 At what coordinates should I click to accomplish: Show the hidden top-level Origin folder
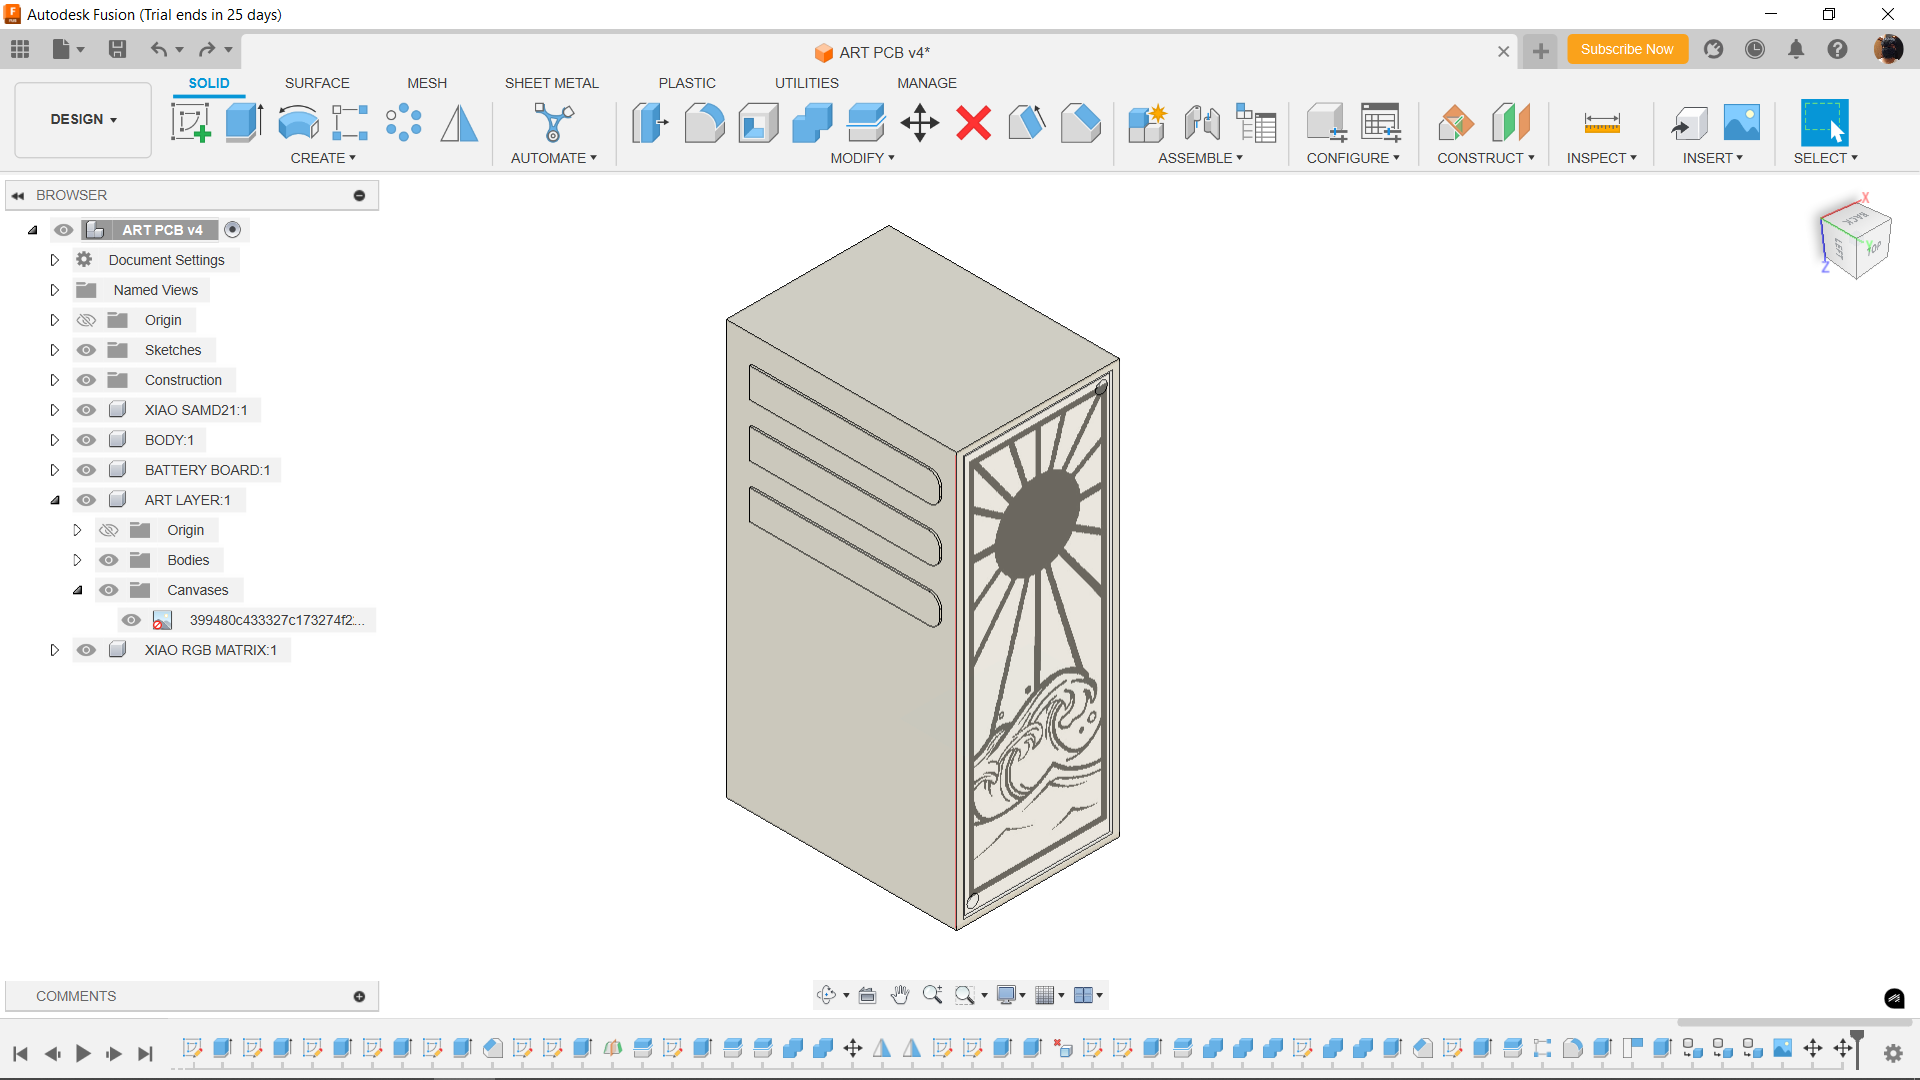(x=87, y=320)
